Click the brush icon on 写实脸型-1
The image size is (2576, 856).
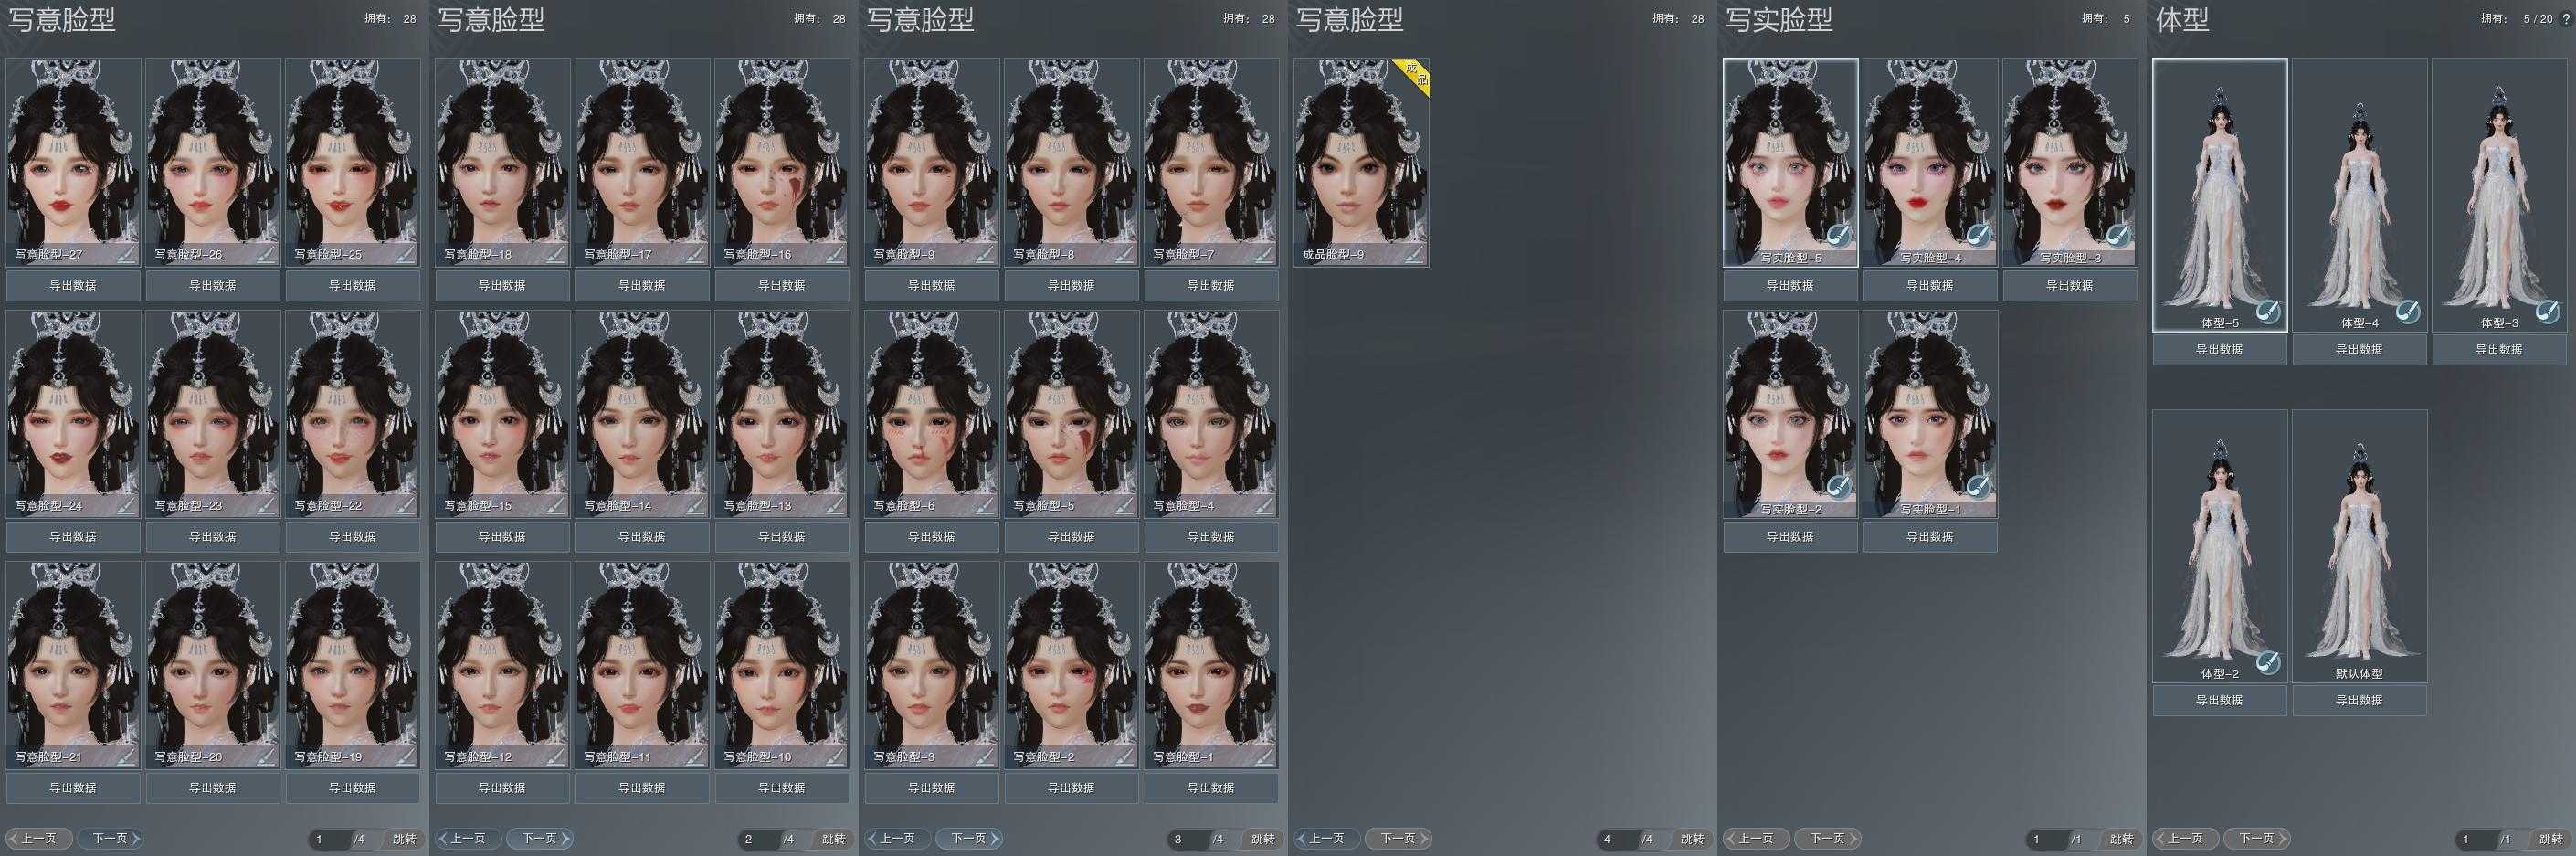[1978, 488]
